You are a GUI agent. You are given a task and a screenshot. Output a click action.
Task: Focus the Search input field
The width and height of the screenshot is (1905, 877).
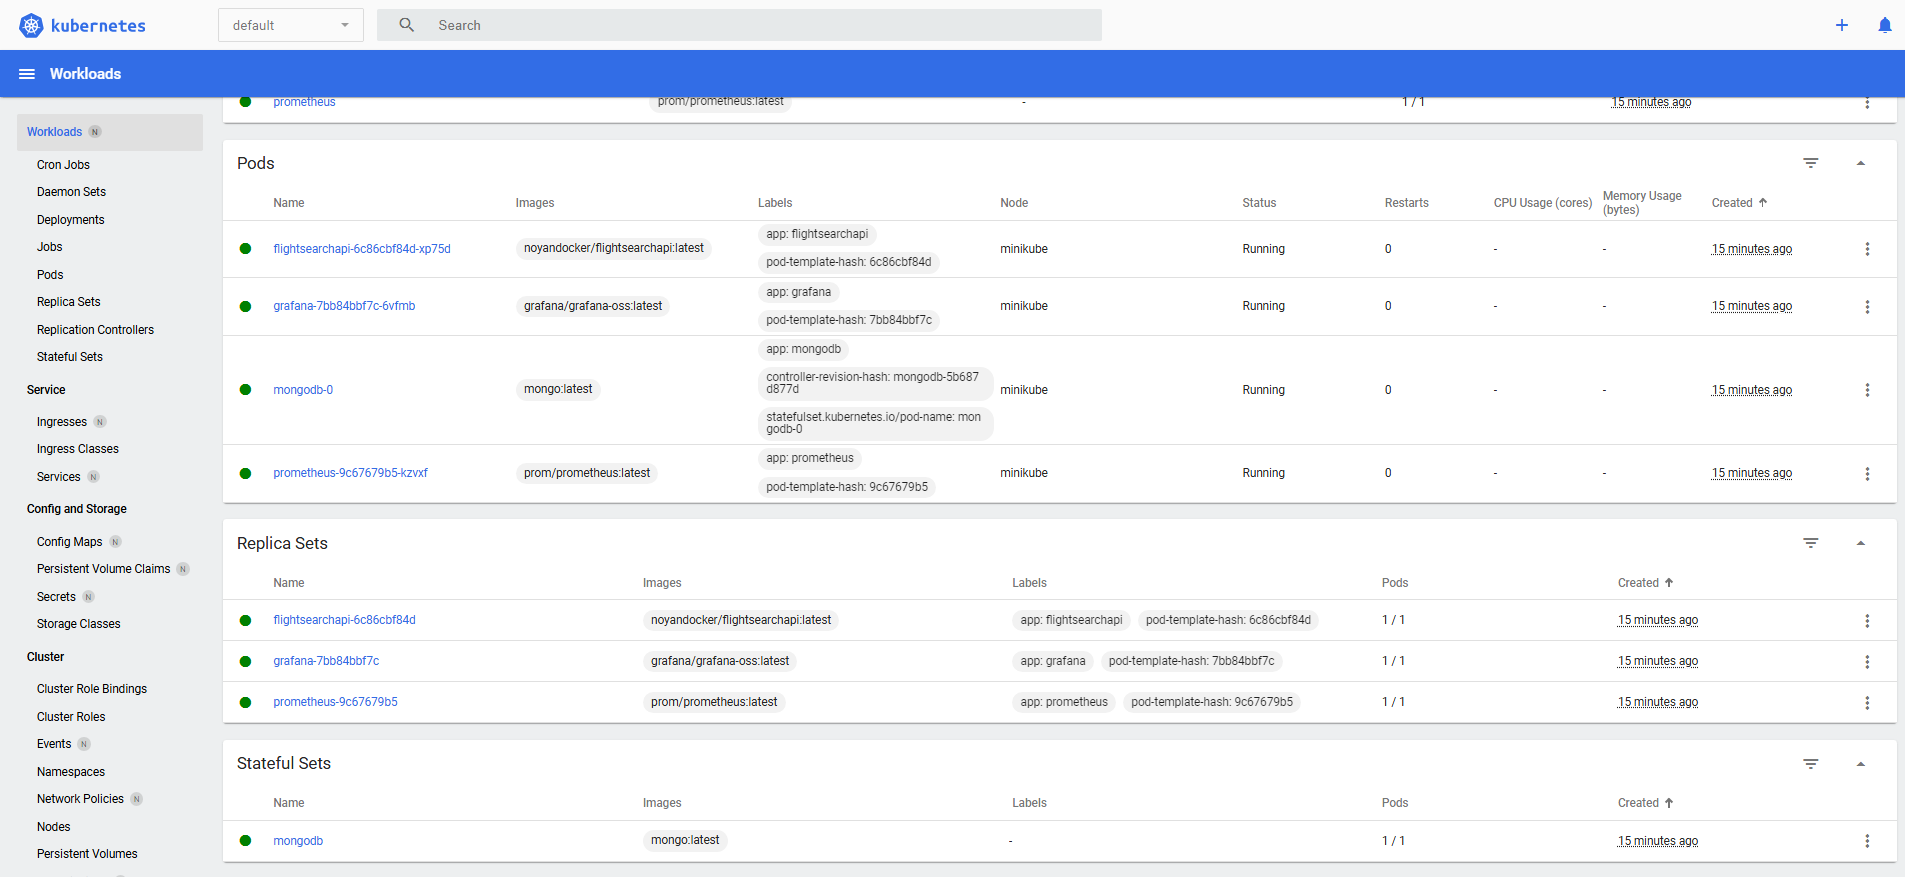click(739, 25)
